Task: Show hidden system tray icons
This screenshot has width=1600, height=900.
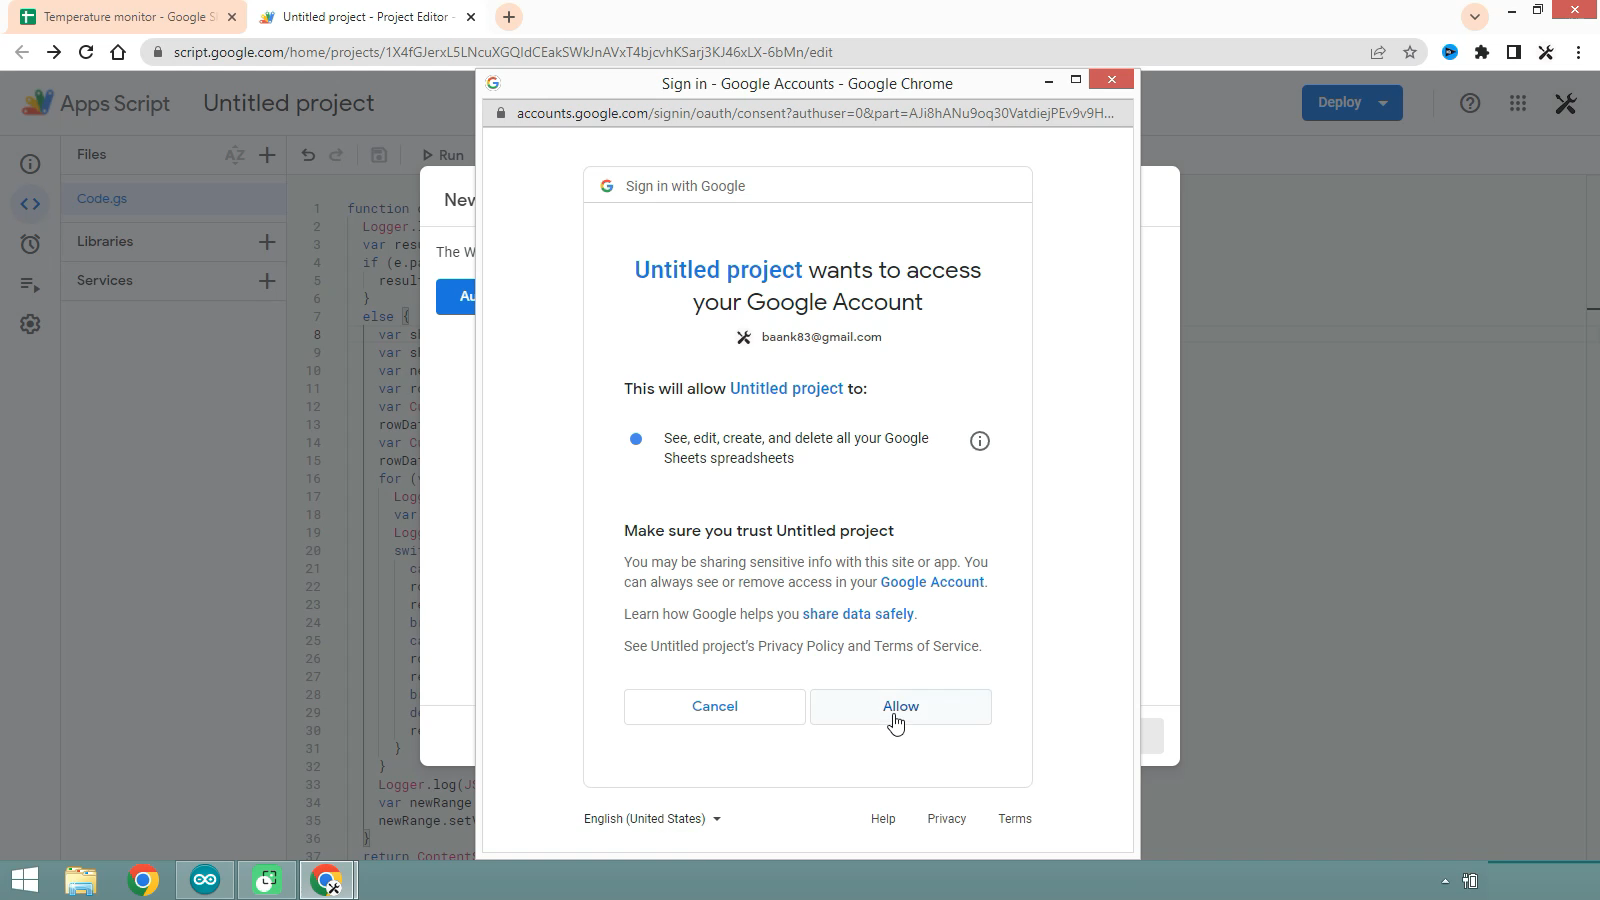Action: tap(1445, 881)
